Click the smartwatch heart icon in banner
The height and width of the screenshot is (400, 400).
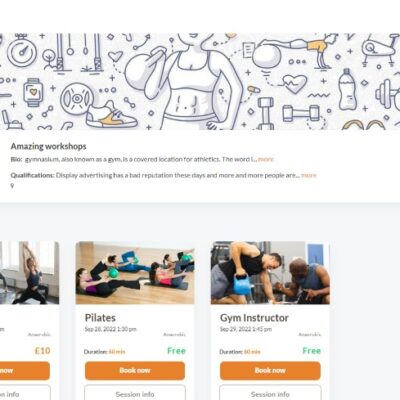33,92
